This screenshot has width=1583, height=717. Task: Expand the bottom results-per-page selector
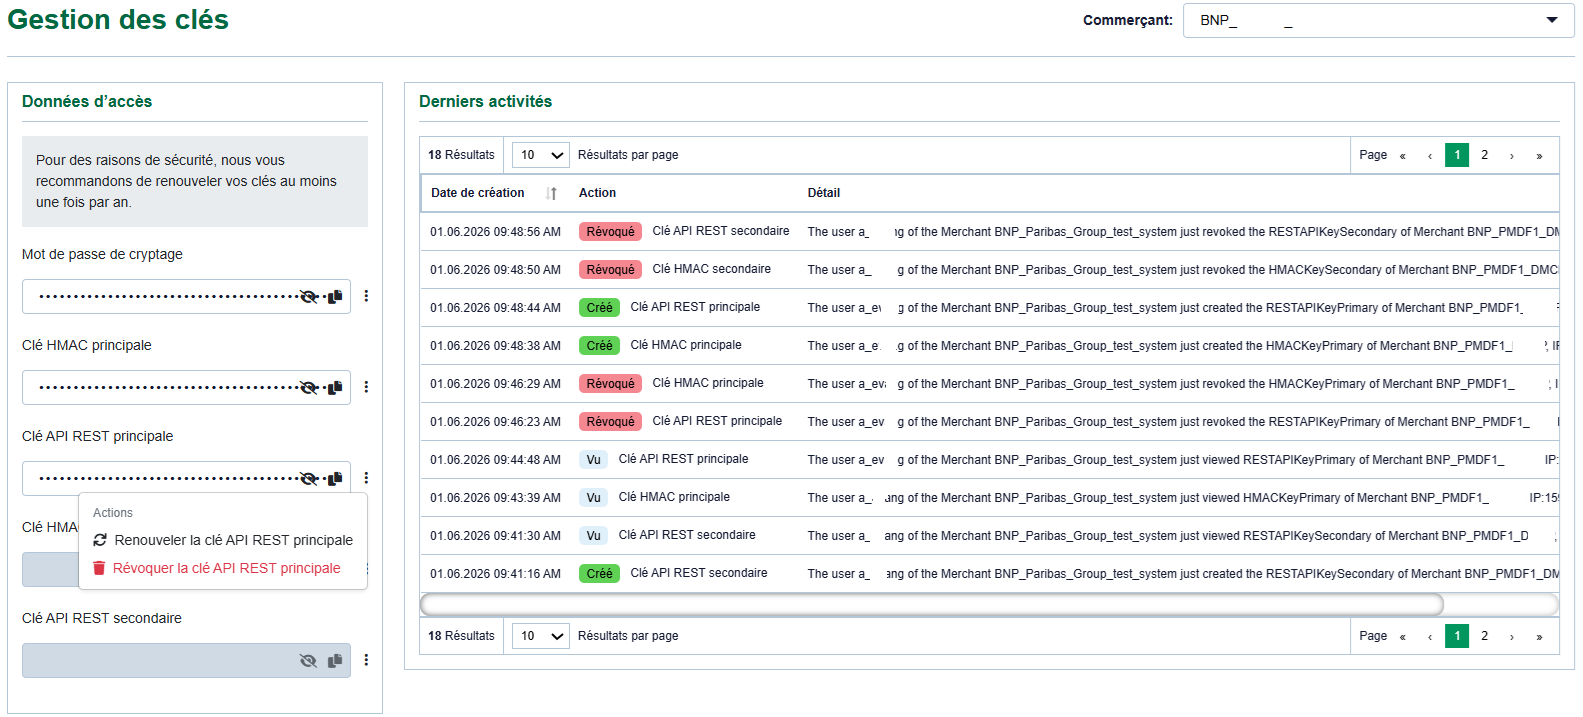click(541, 636)
